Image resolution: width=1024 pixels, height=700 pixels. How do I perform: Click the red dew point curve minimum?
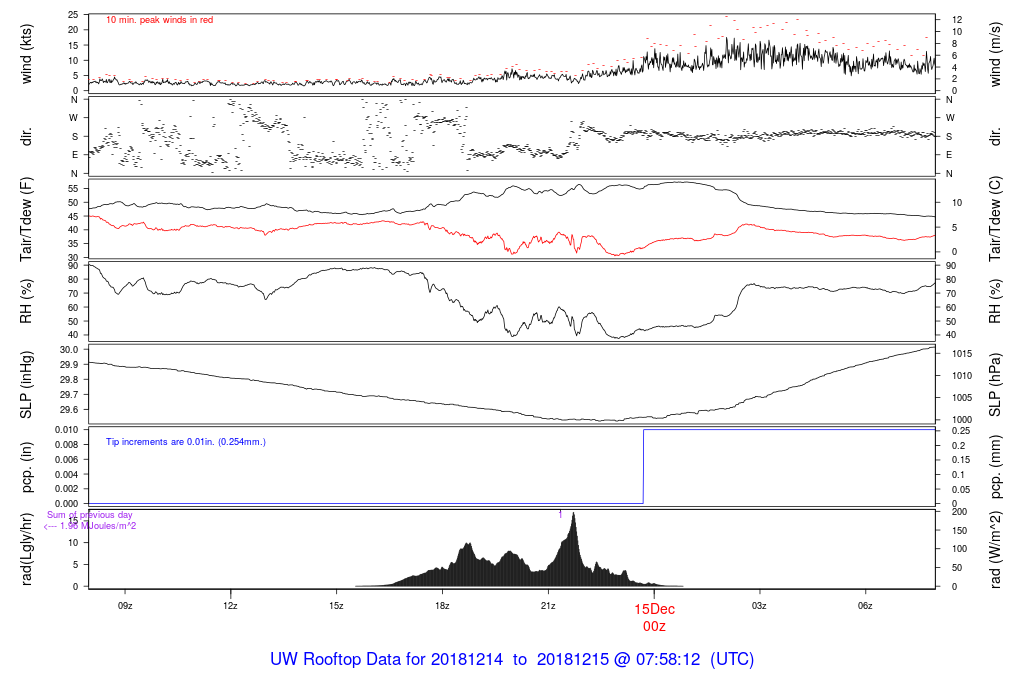pos(617,255)
